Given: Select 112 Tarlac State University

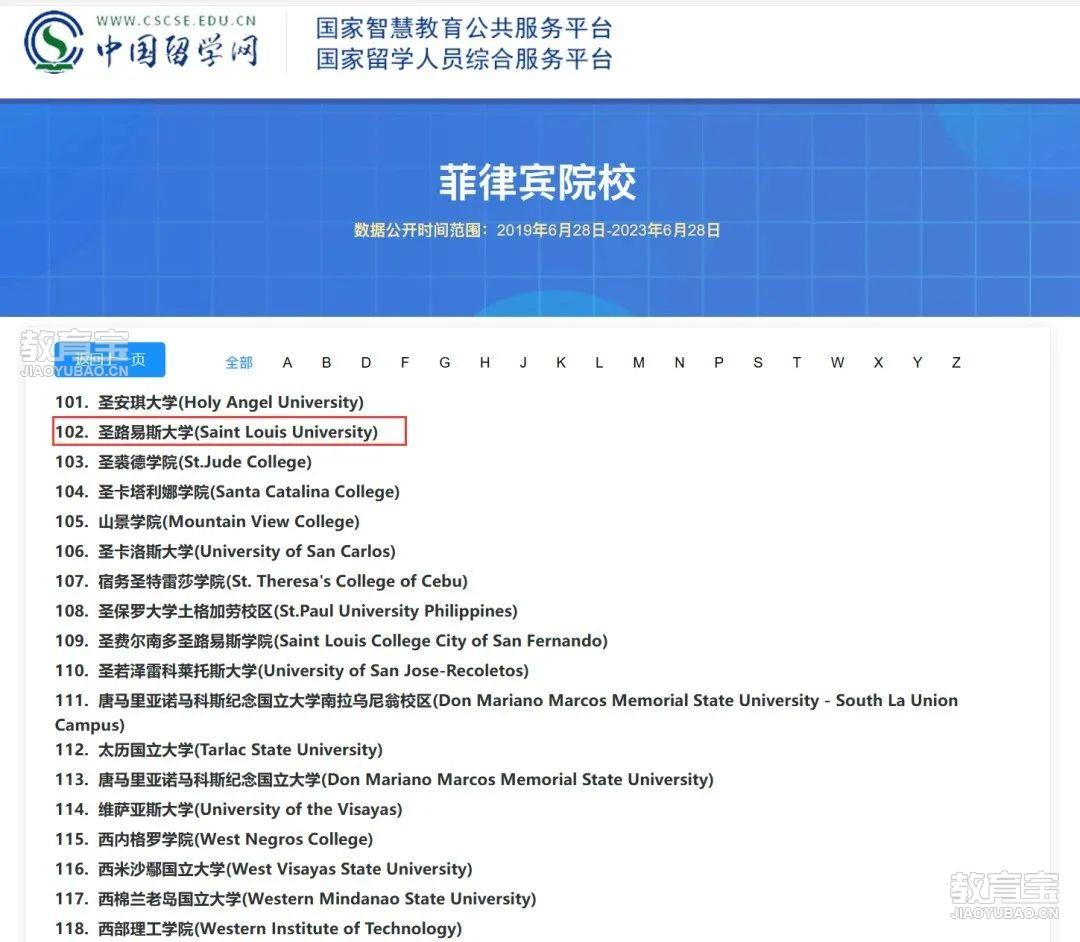Looking at the screenshot, I should coord(219,749).
